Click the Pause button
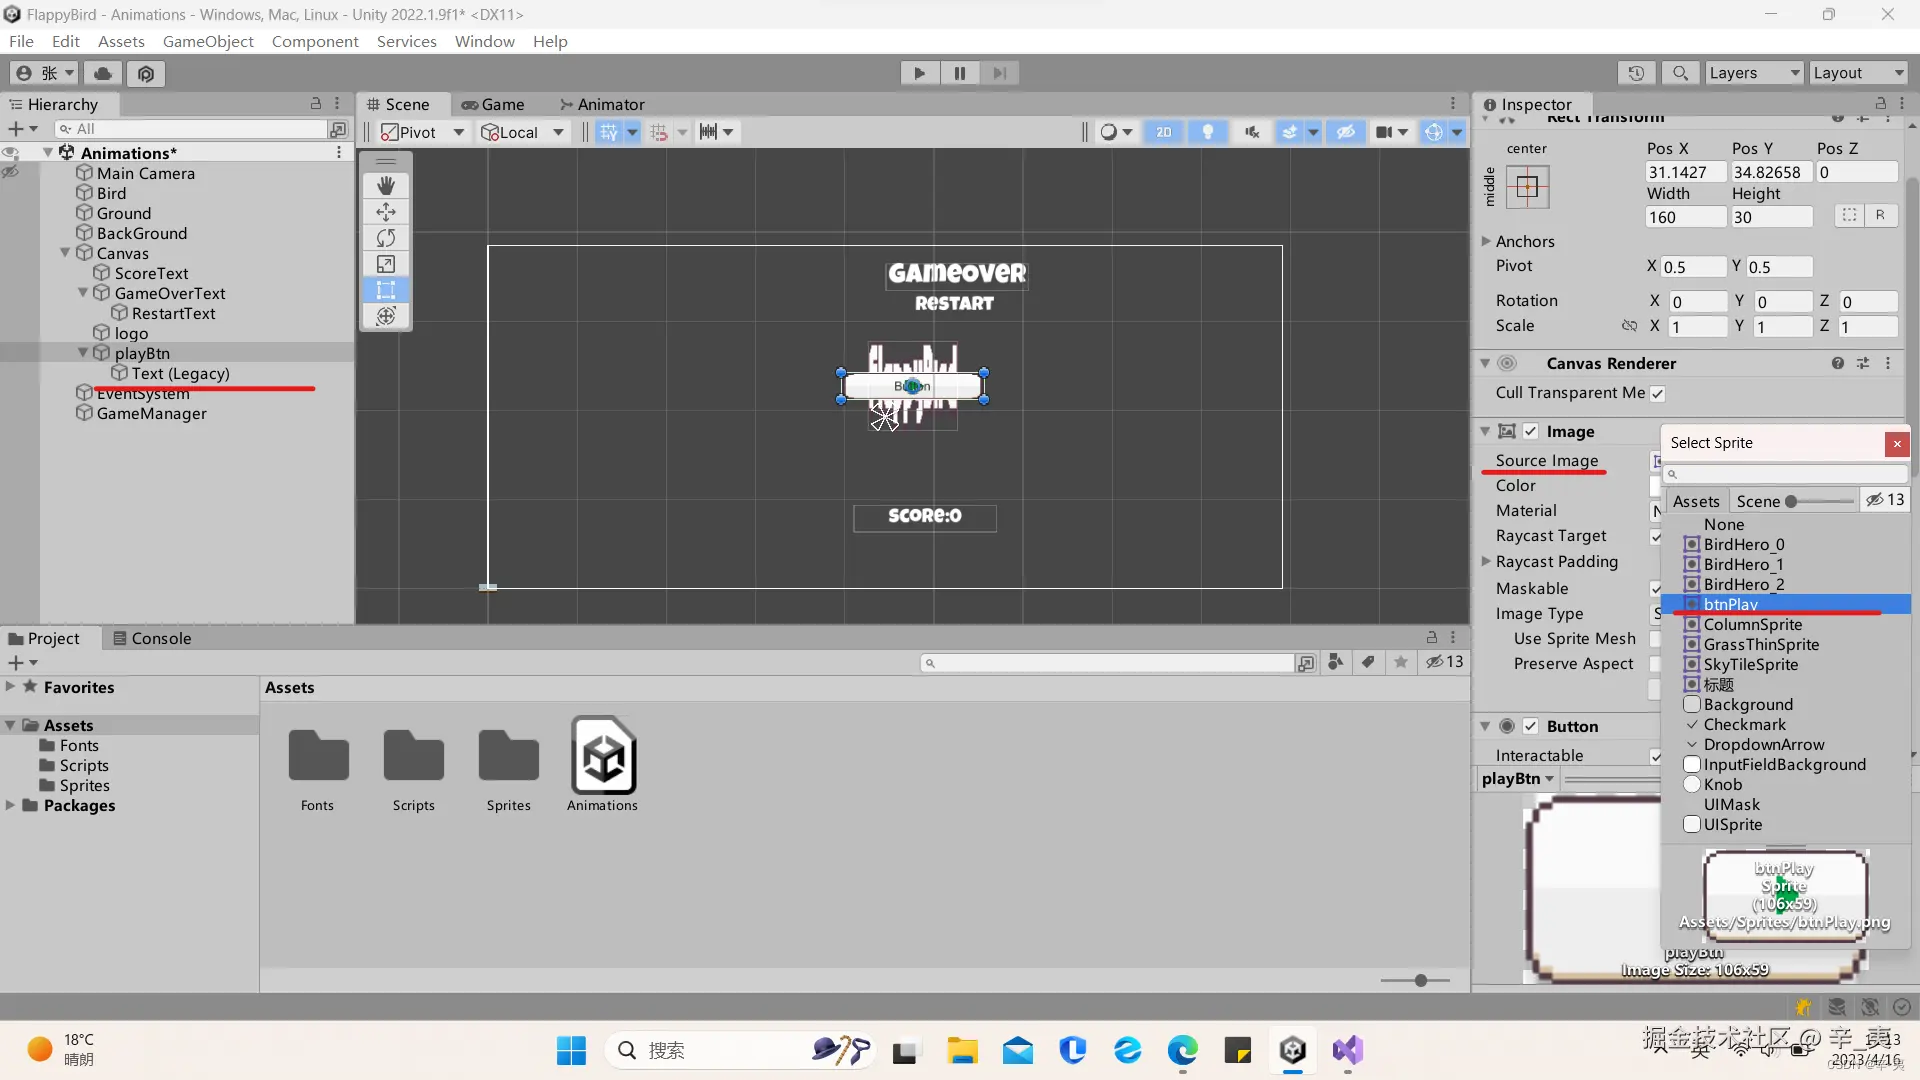 (x=959, y=73)
